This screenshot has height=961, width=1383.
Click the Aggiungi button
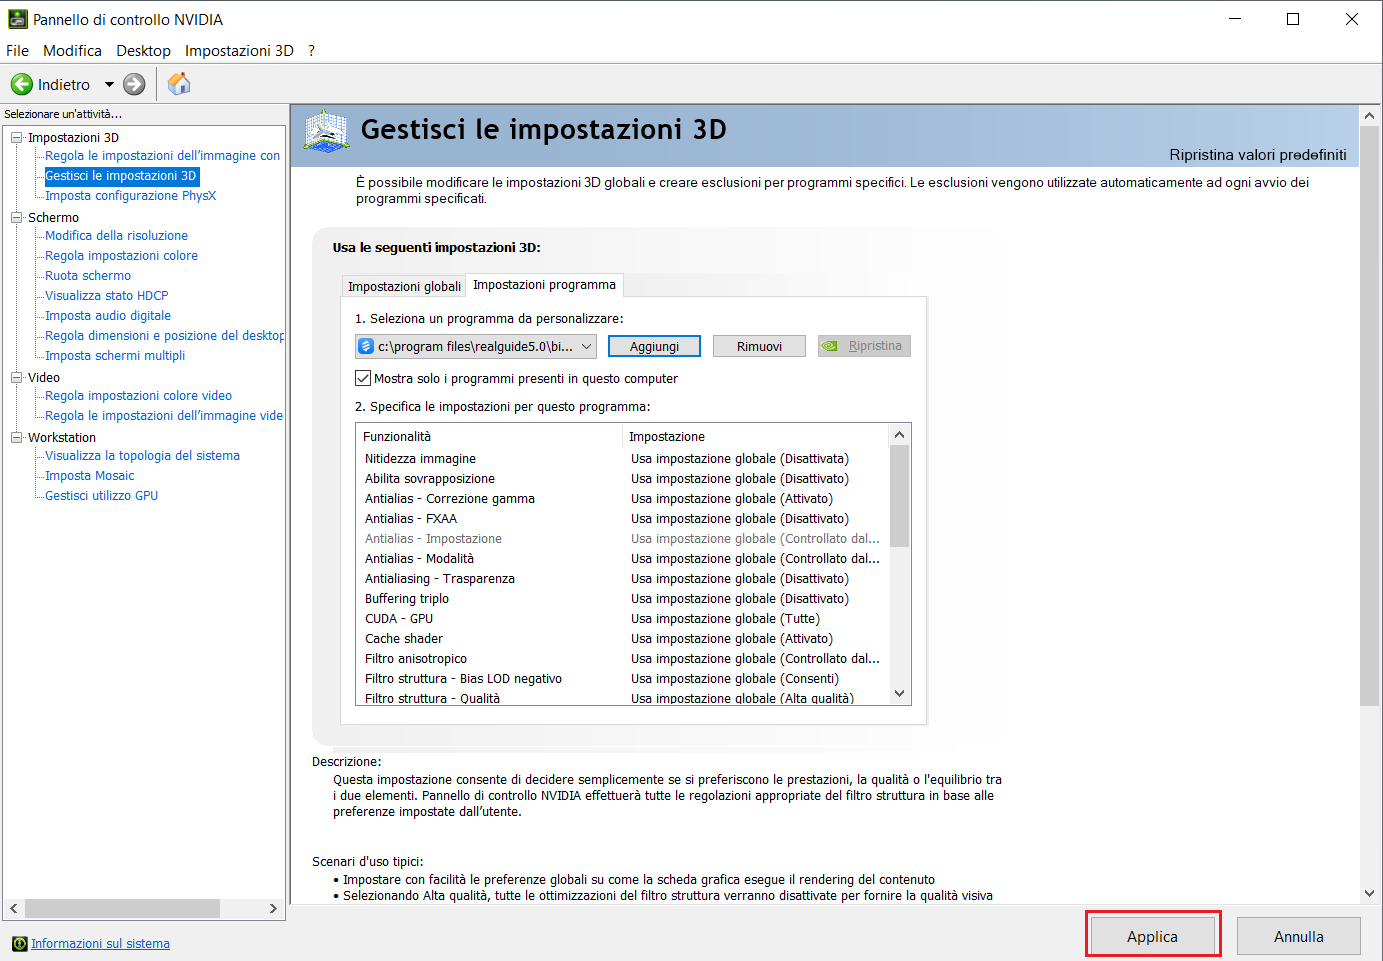[654, 347]
